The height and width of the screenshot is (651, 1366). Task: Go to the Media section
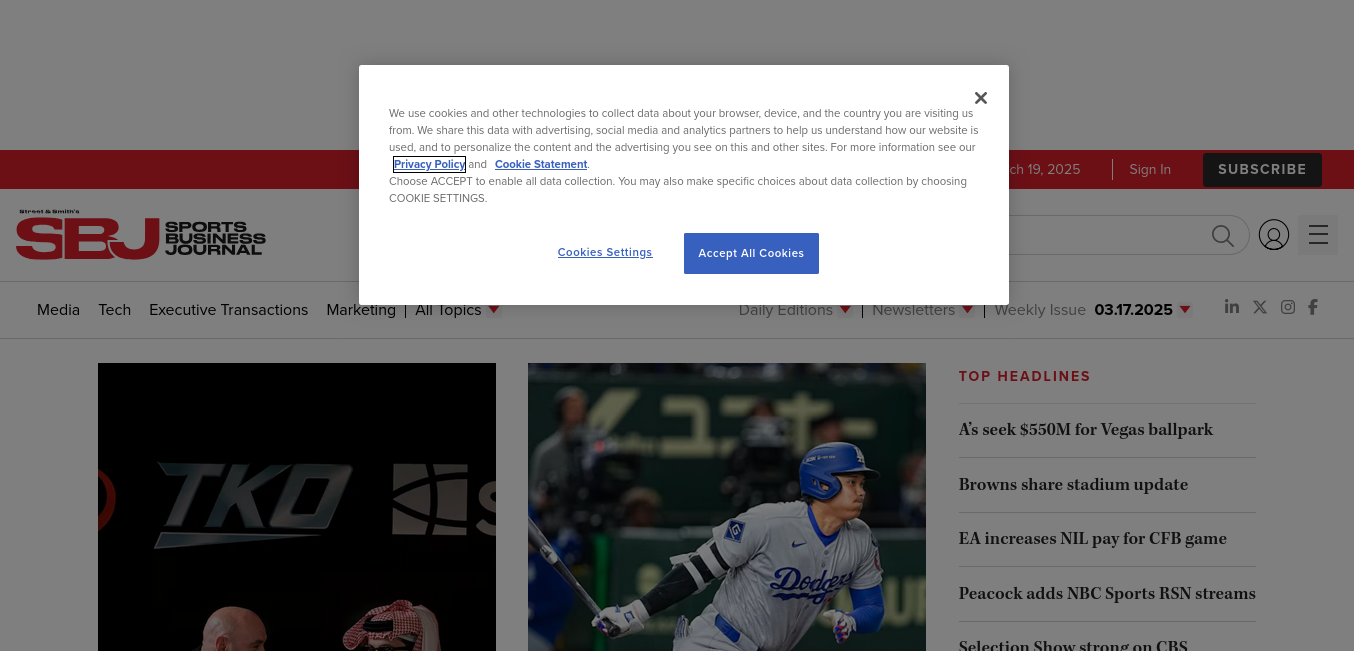[x=58, y=310]
